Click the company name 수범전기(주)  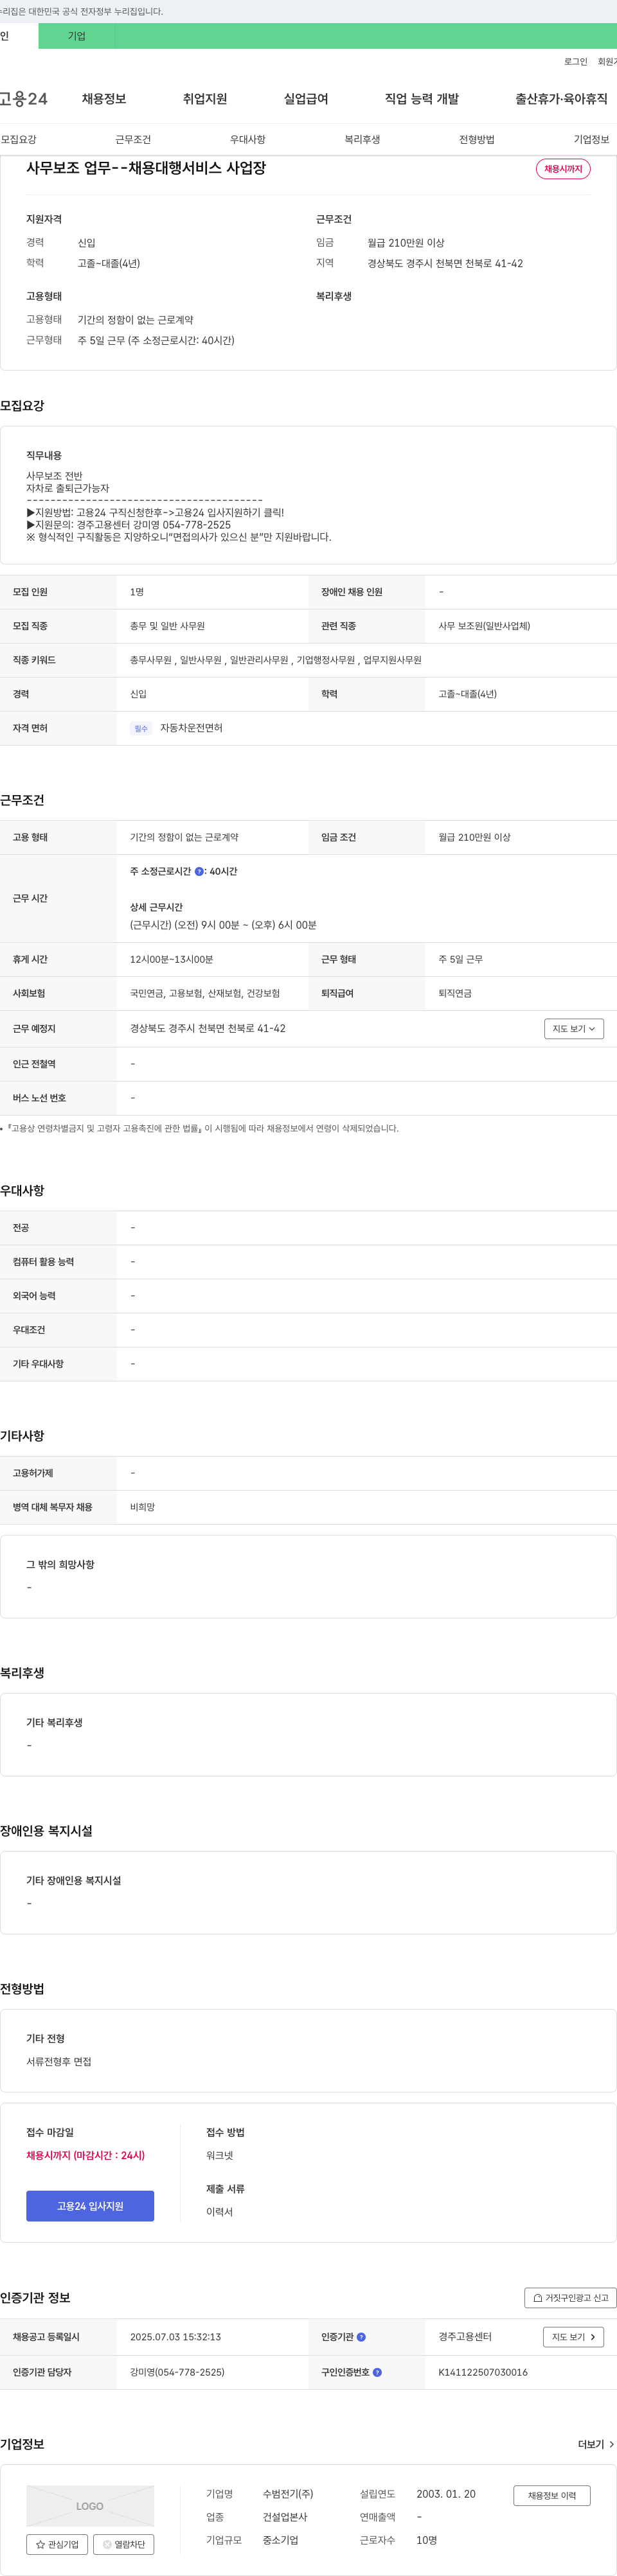pos(288,2494)
